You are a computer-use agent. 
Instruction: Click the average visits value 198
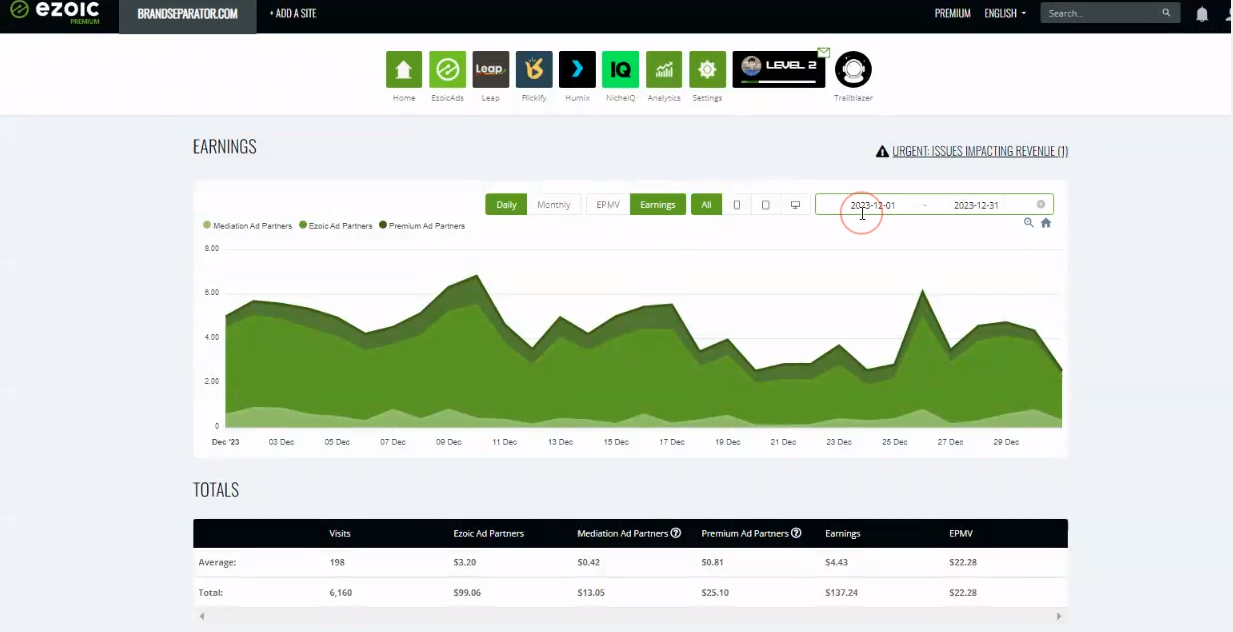click(337, 562)
